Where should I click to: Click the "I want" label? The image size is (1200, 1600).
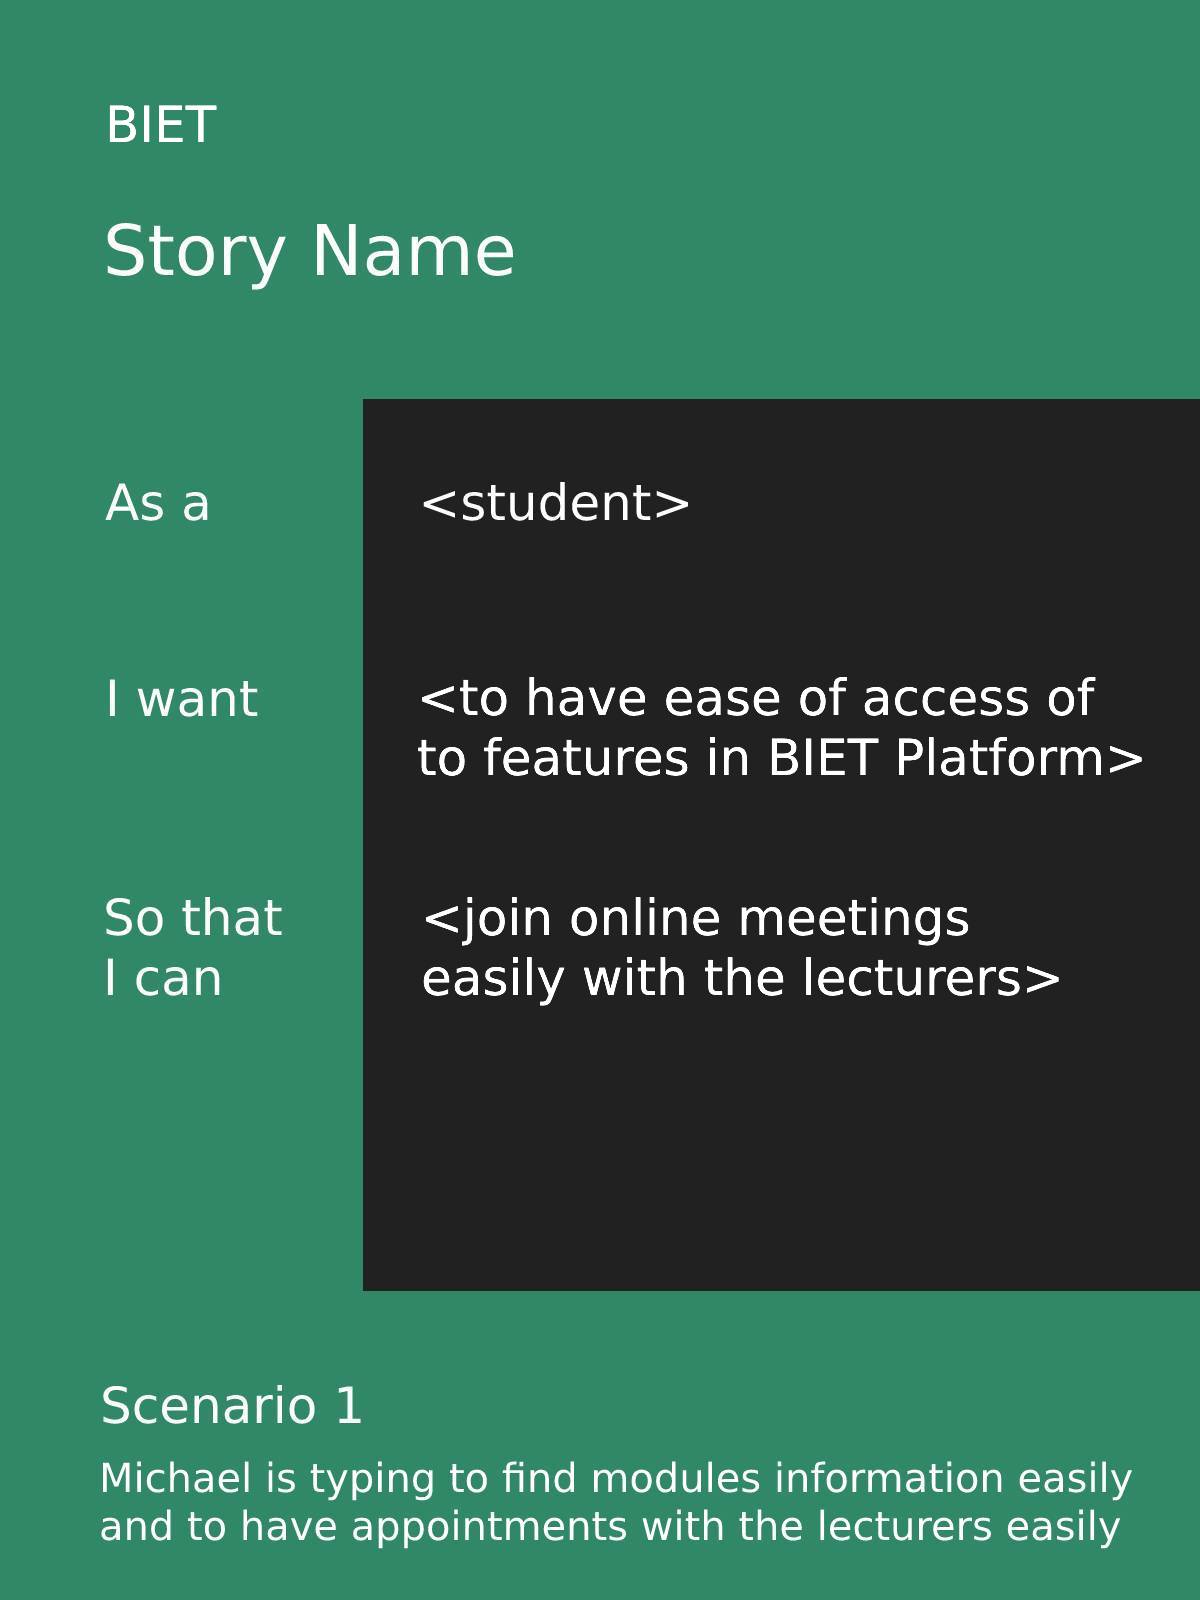click(182, 699)
